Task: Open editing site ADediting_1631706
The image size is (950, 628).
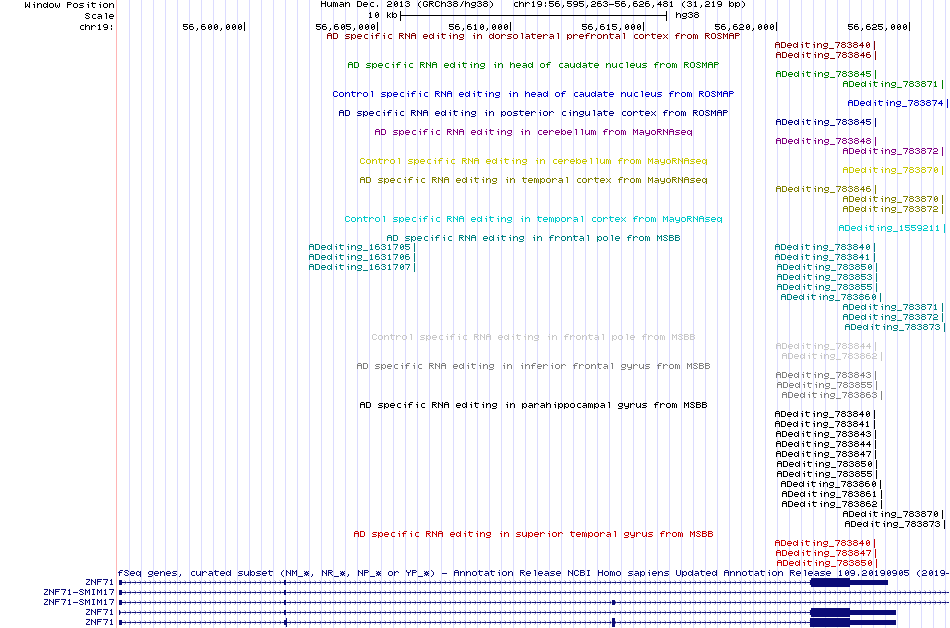Action: click(x=362, y=257)
